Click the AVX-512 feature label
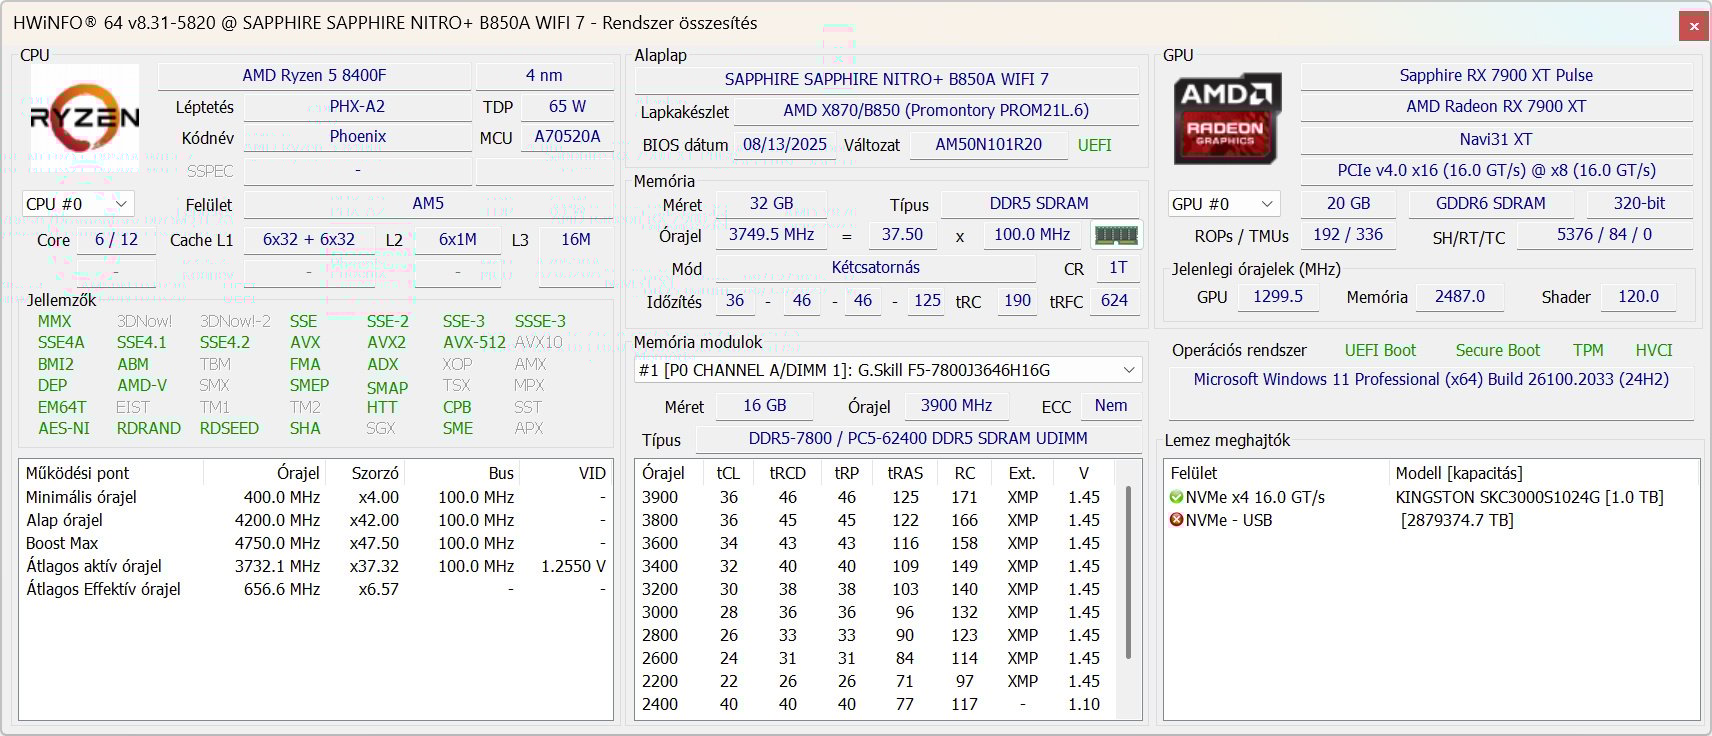This screenshot has width=1712, height=736. tap(474, 342)
